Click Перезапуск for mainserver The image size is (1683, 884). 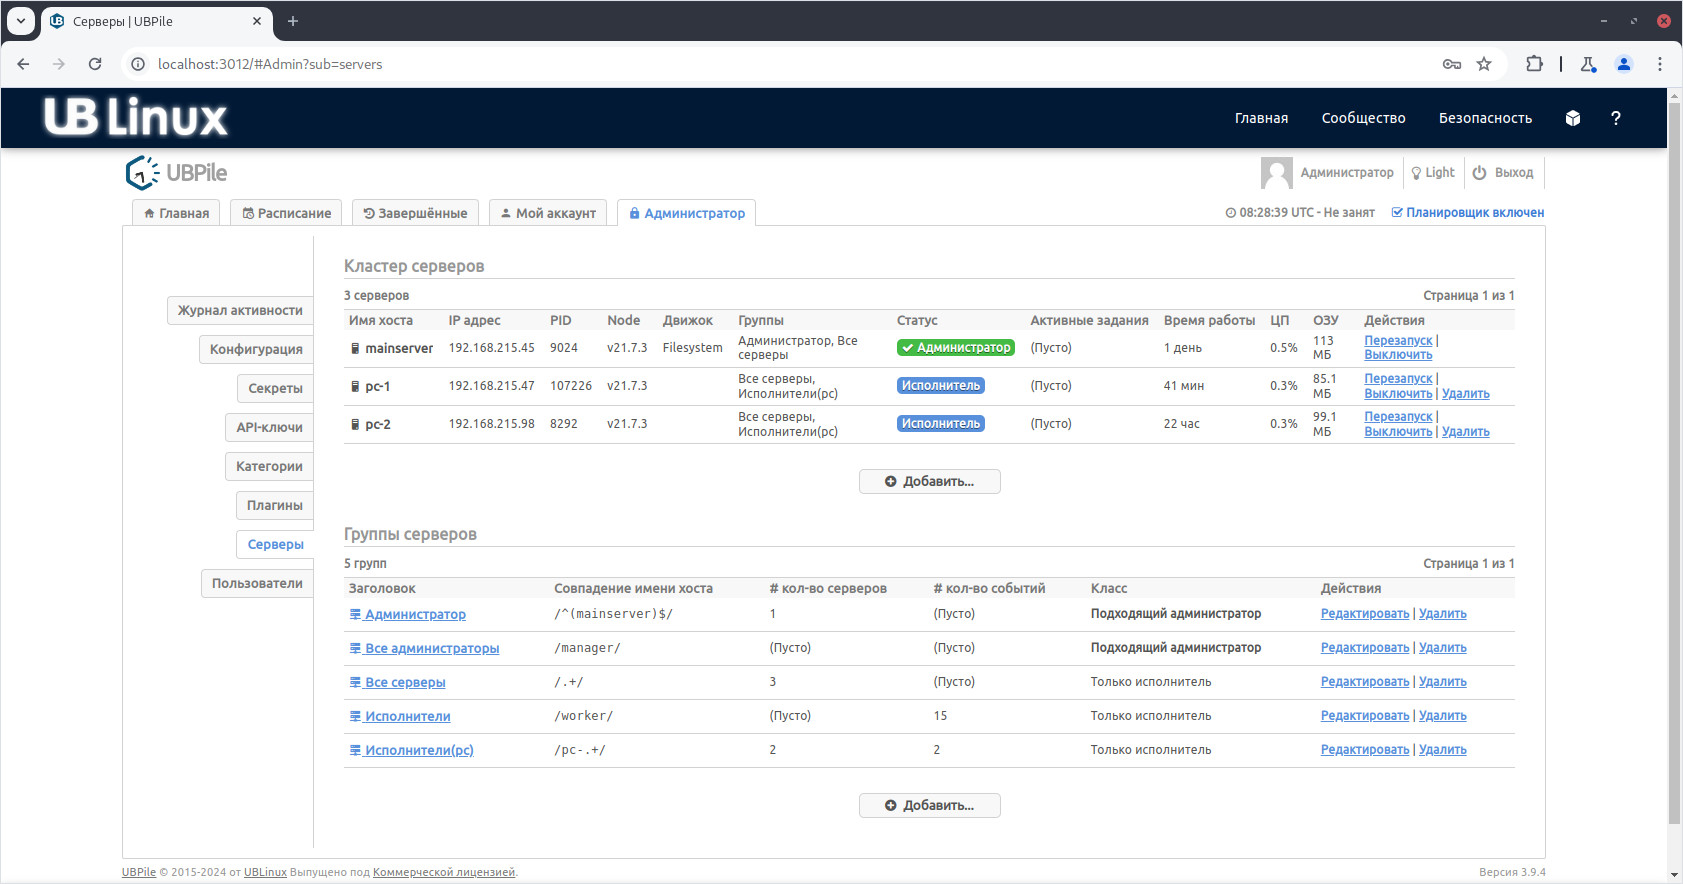pos(1398,341)
